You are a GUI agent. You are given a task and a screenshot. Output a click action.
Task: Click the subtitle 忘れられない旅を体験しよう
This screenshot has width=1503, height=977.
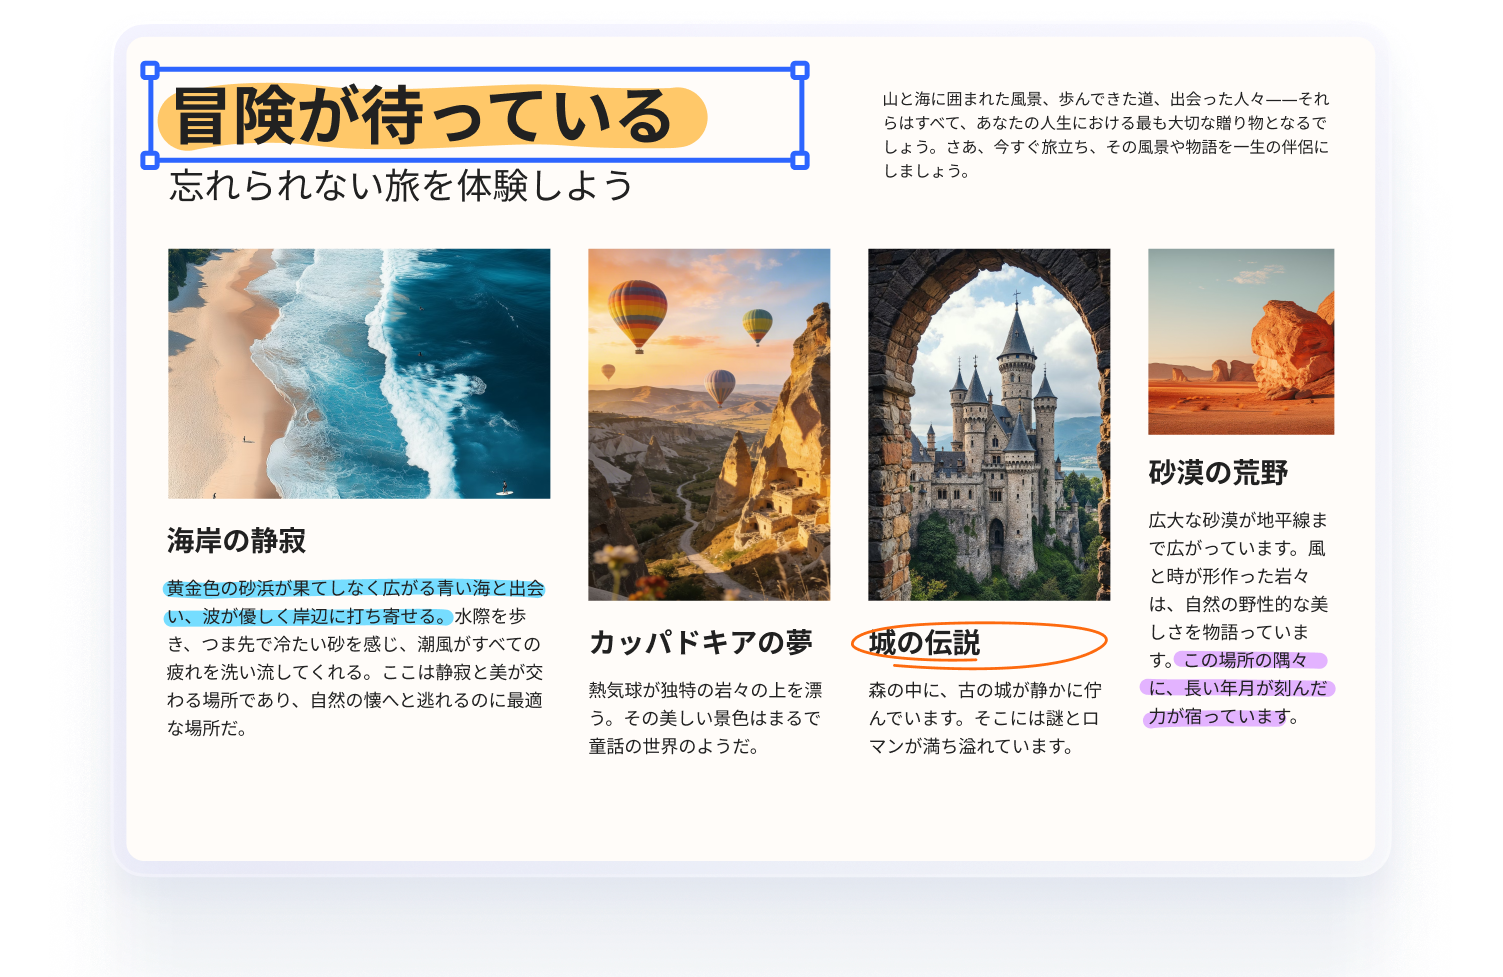pyautogui.click(x=401, y=186)
